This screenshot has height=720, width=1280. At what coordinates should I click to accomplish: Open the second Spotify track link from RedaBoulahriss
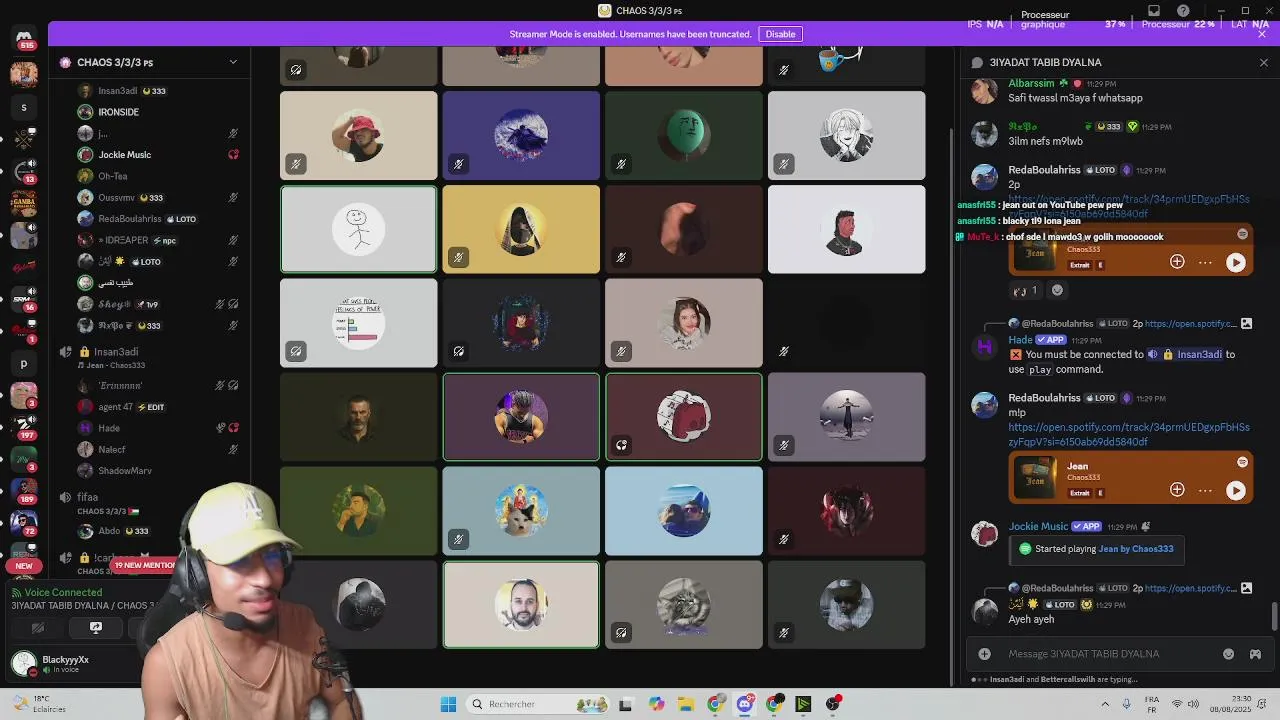coord(1129,434)
